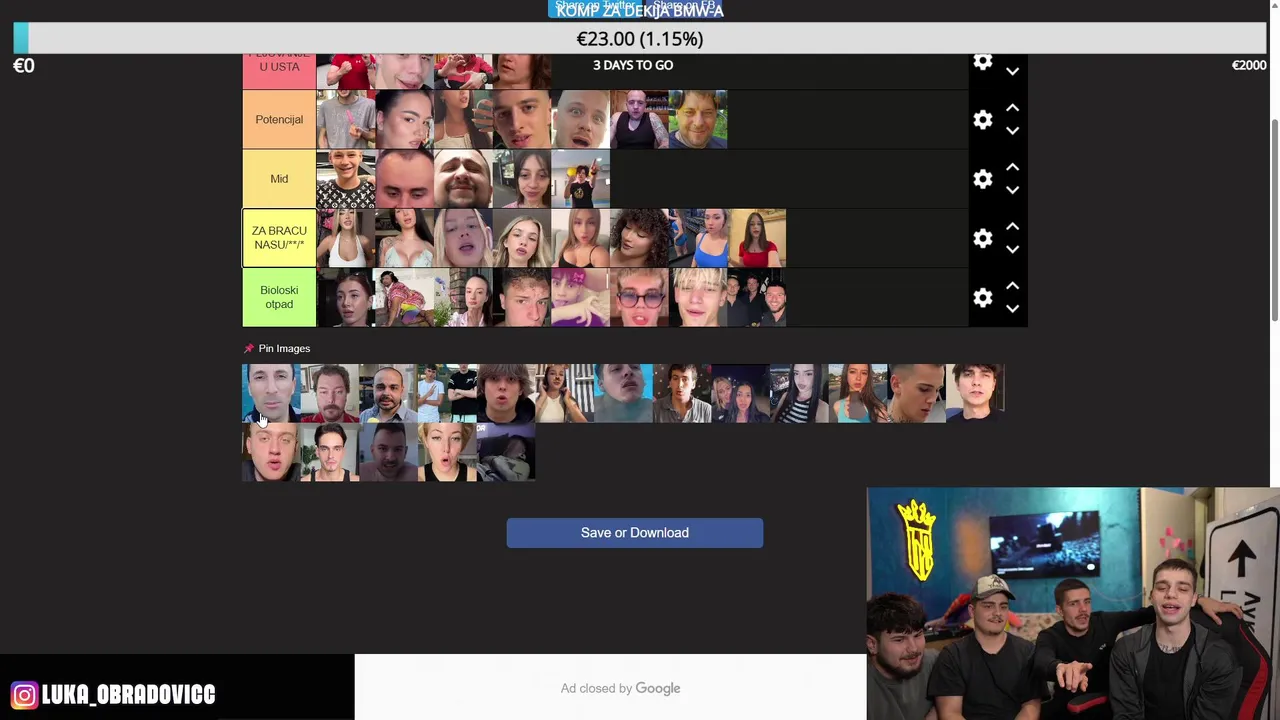Click the Ad closed by Google notice
1280x720 pixels.
click(x=620, y=688)
